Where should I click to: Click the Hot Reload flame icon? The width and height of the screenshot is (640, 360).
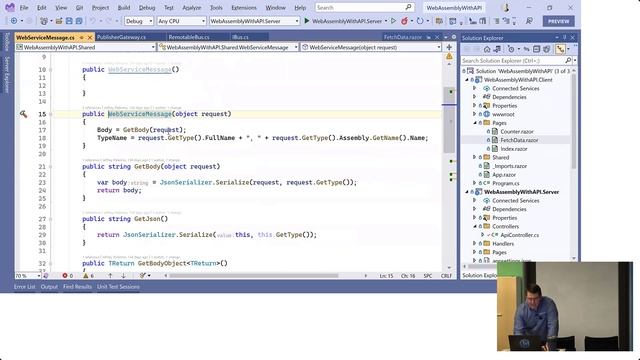[x=404, y=21]
